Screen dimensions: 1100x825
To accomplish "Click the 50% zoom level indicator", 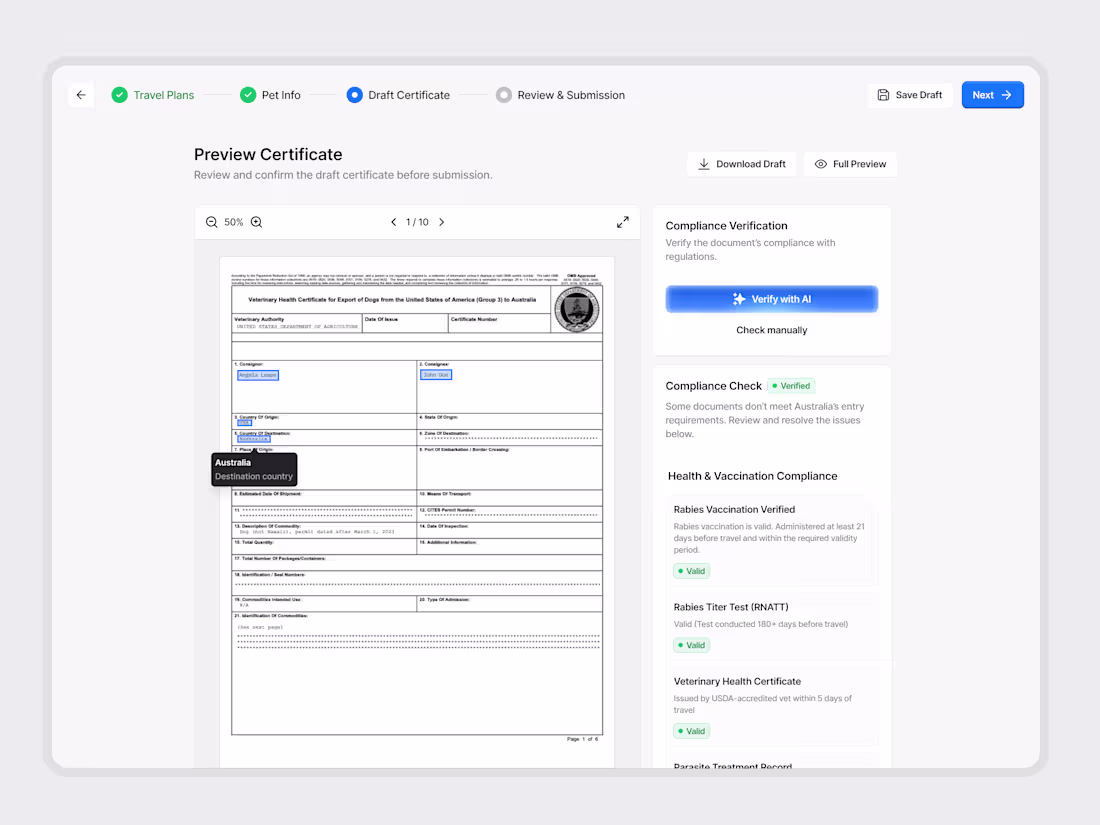I will click(233, 222).
